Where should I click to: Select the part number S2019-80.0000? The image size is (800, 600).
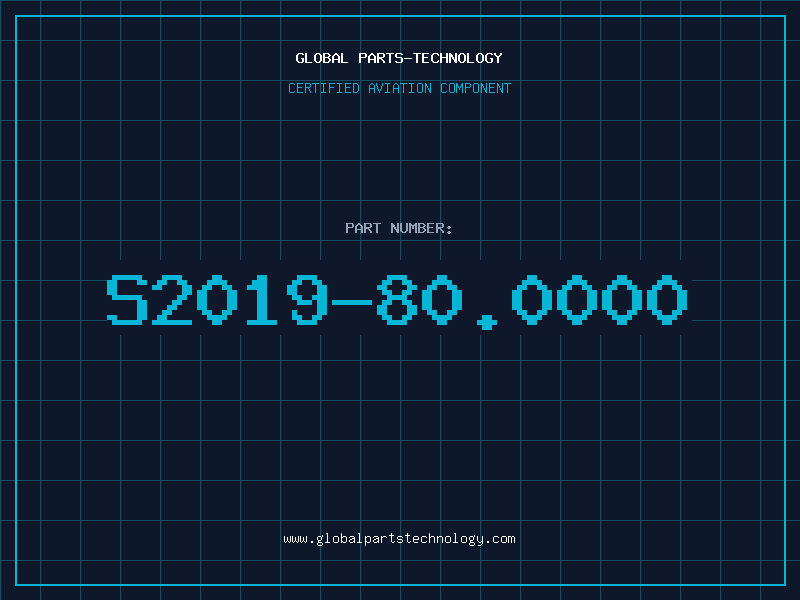[x=397, y=301]
